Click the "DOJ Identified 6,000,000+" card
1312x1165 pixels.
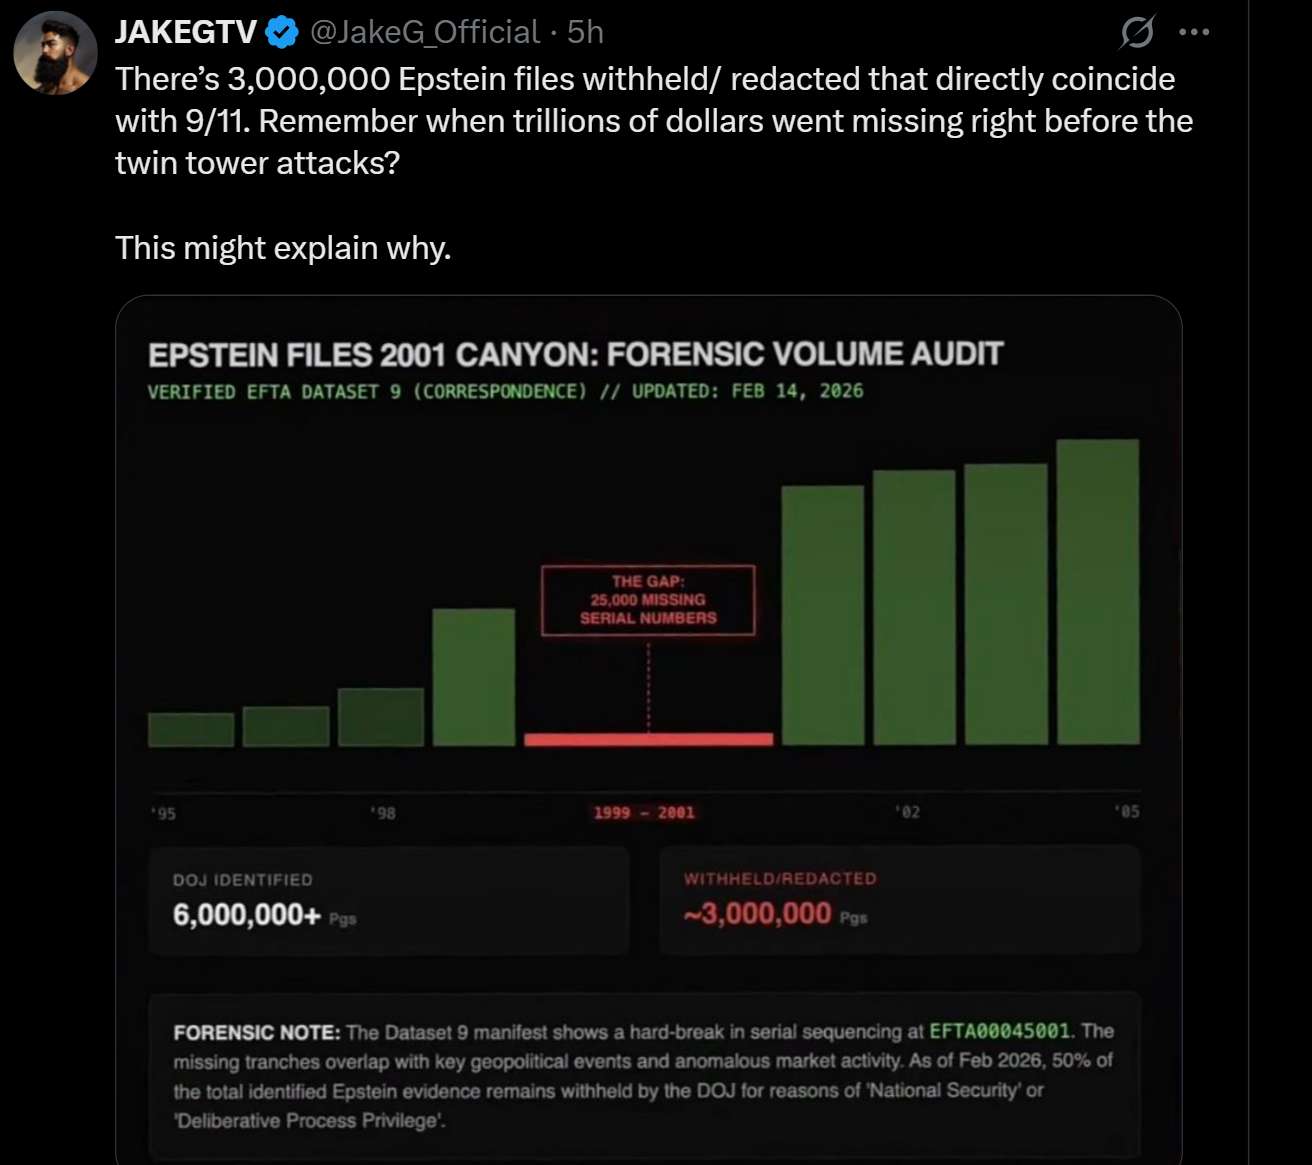click(388, 900)
